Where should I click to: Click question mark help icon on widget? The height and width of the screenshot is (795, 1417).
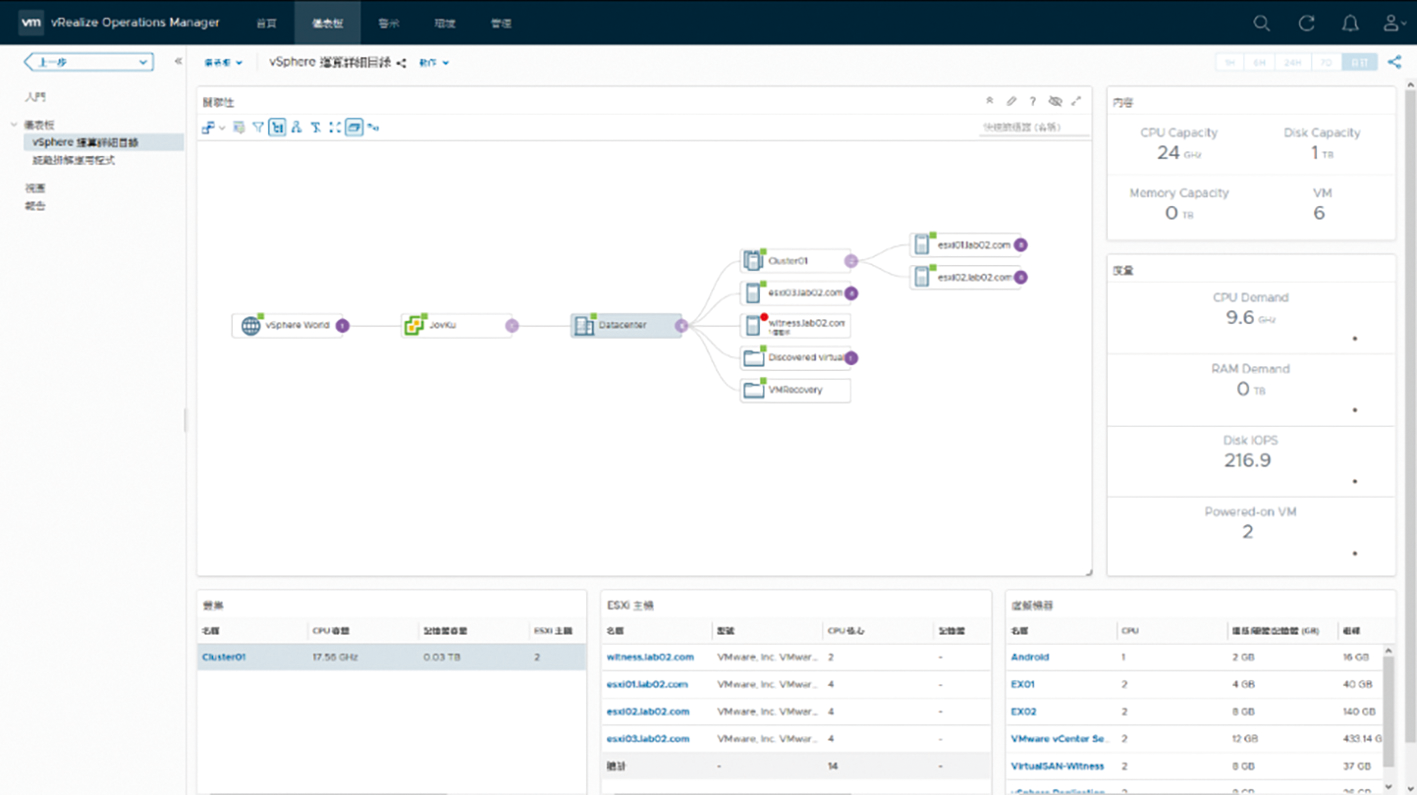pyautogui.click(x=1033, y=101)
